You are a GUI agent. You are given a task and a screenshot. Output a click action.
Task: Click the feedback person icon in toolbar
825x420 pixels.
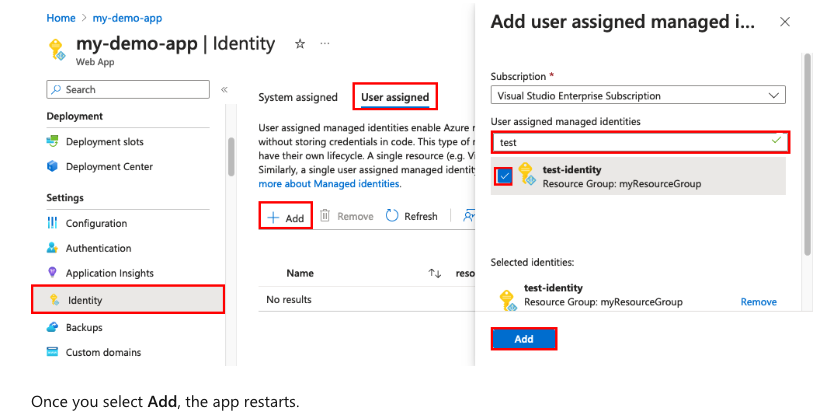[x=468, y=216]
